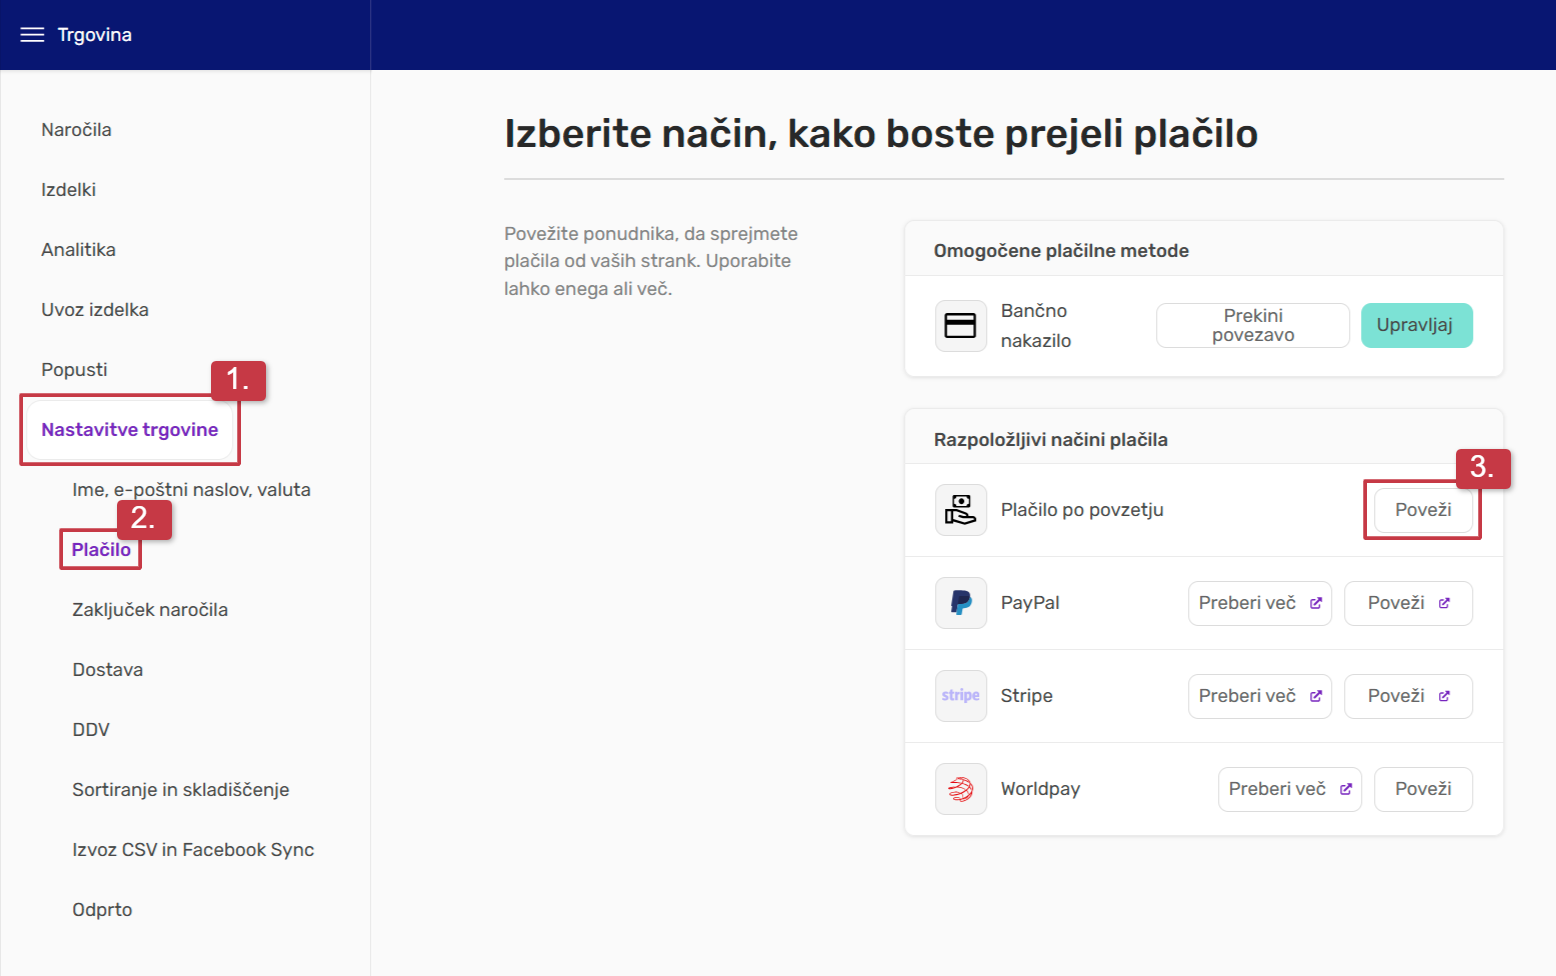Open the Dostava settings submenu
The height and width of the screenshot is (976, 1556).
107,670
